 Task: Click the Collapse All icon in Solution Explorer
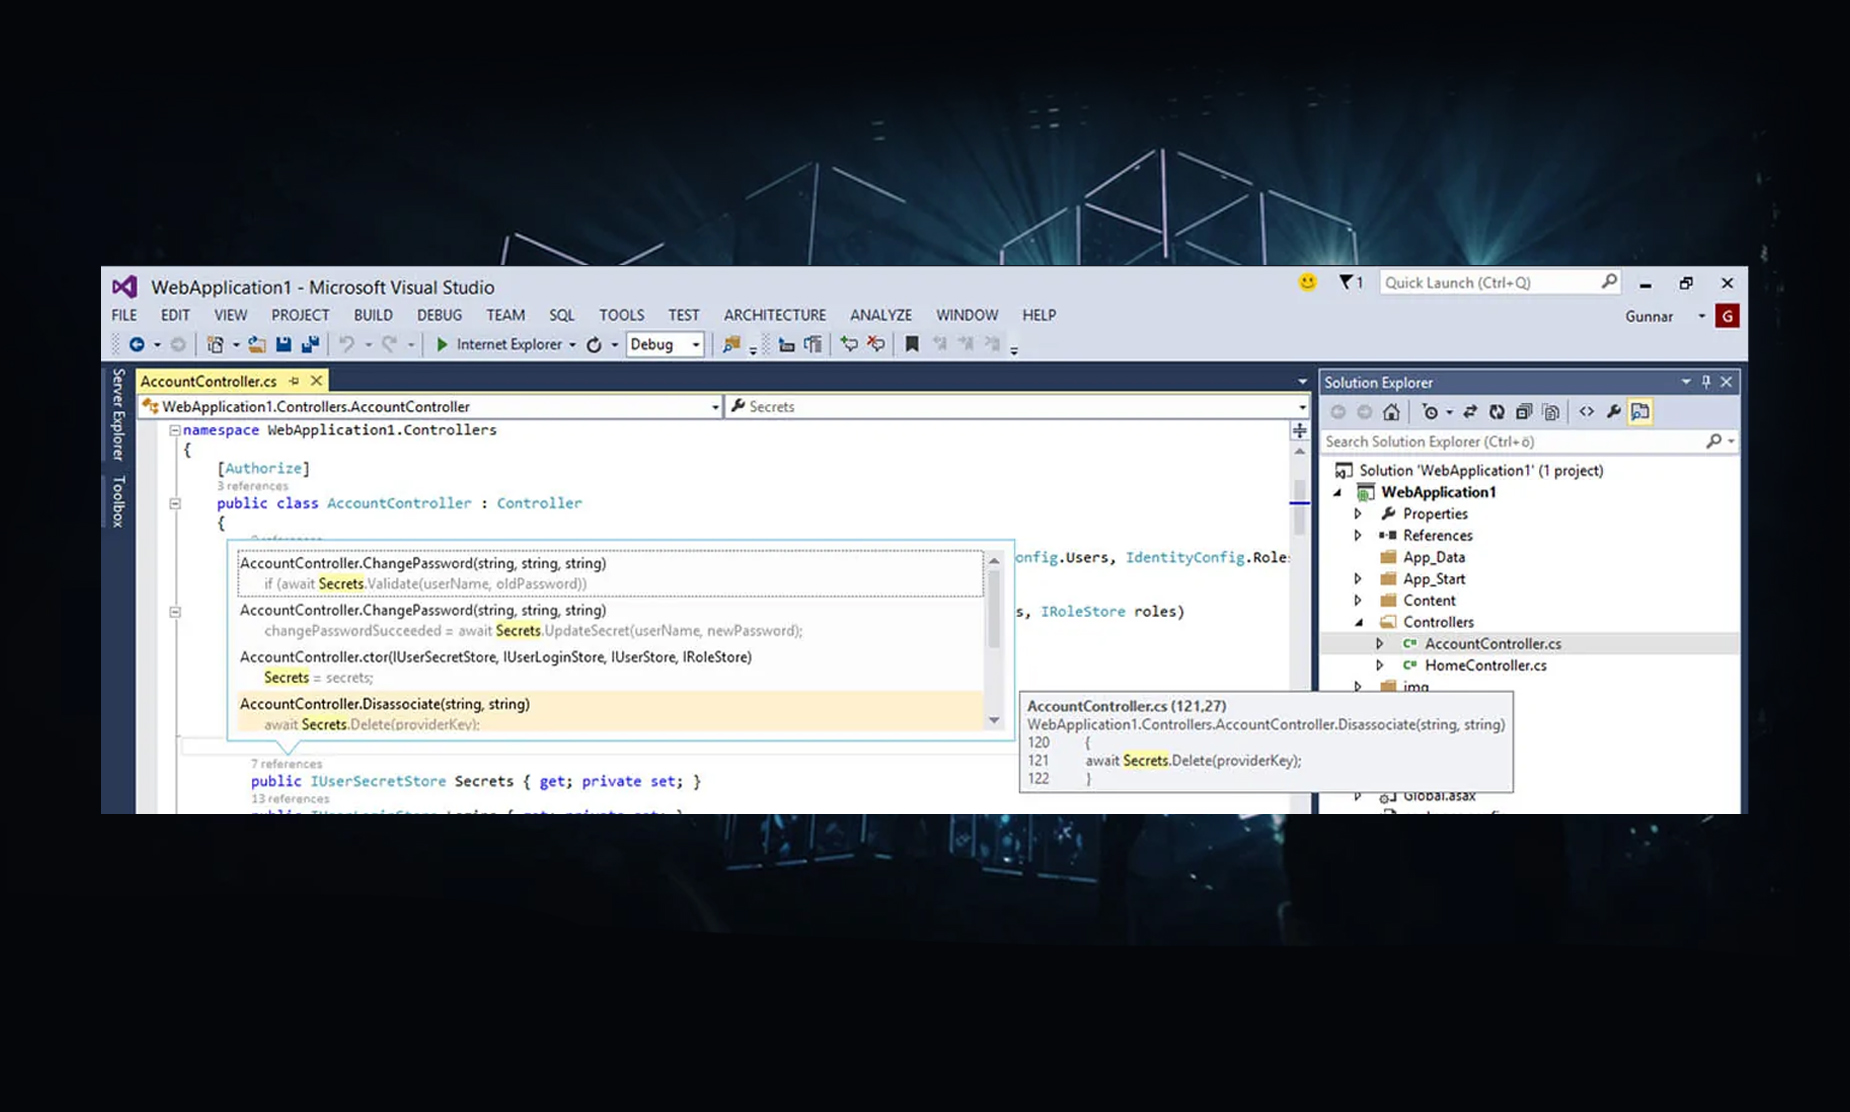1523,412
